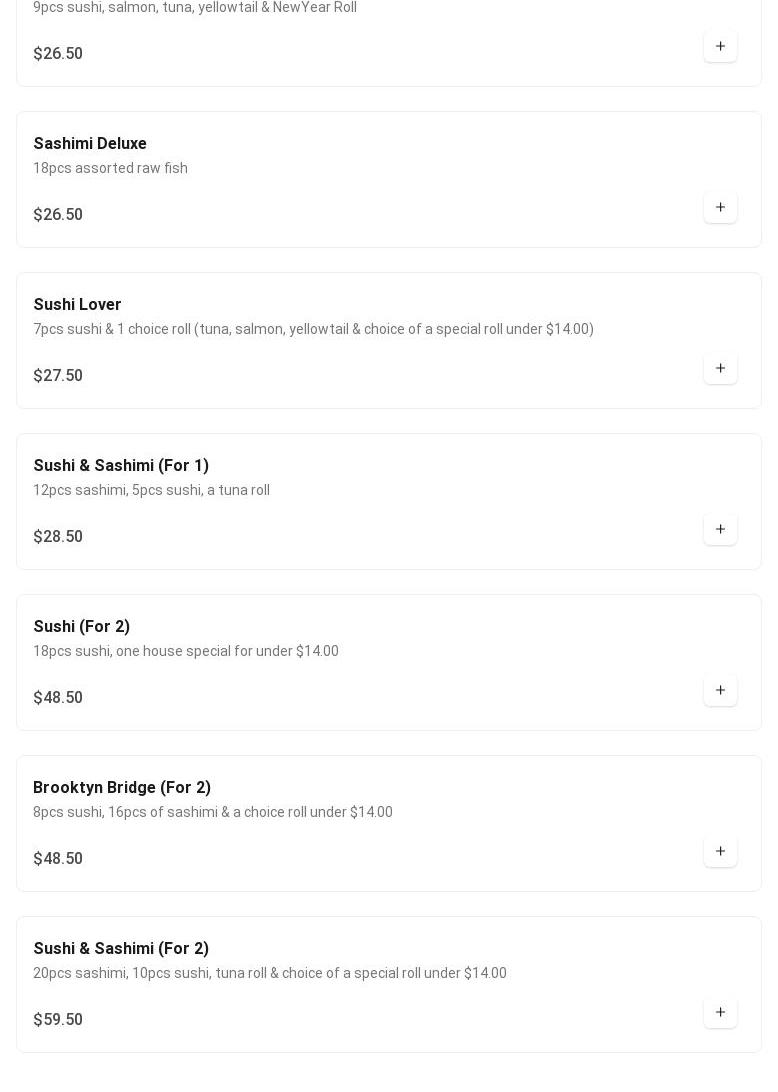The image size is (778, 1092).
Task: Click the 7pcs sushi & 1 choice roll description
Action: tap(313, 329)
